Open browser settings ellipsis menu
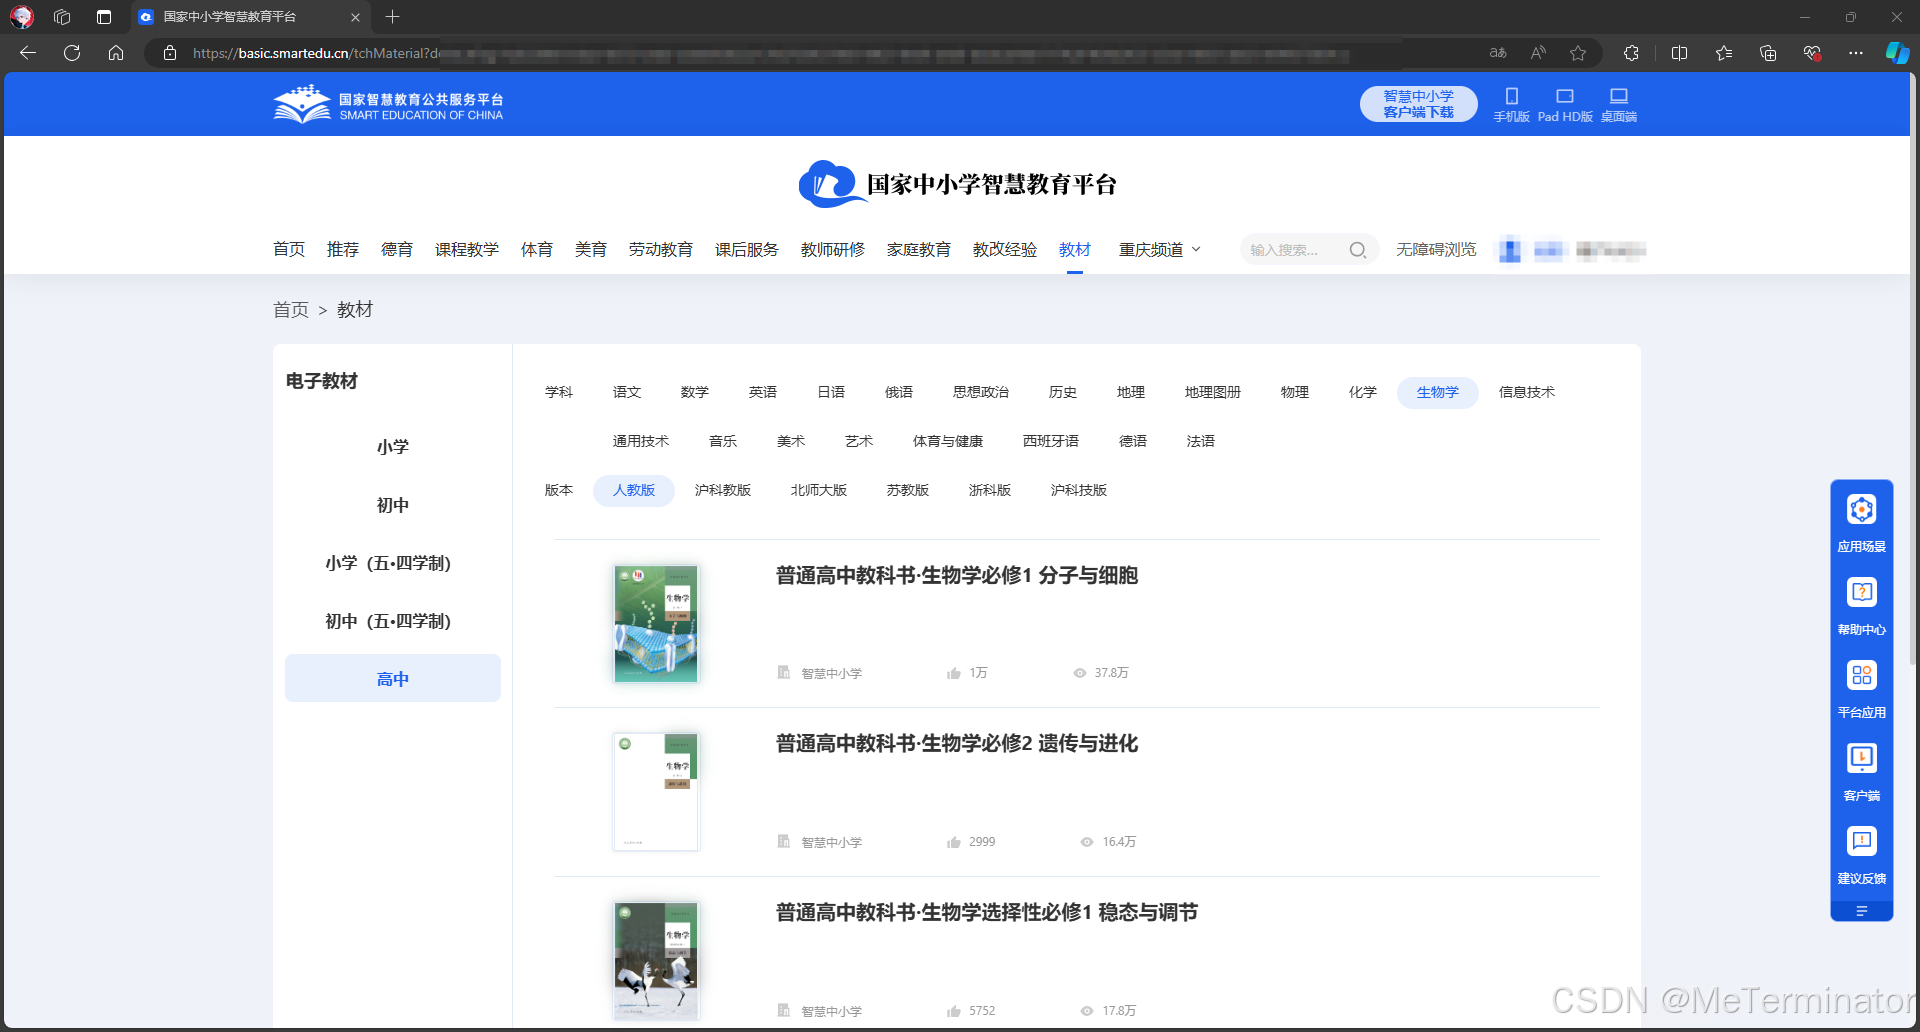 tap(1856, 53)
